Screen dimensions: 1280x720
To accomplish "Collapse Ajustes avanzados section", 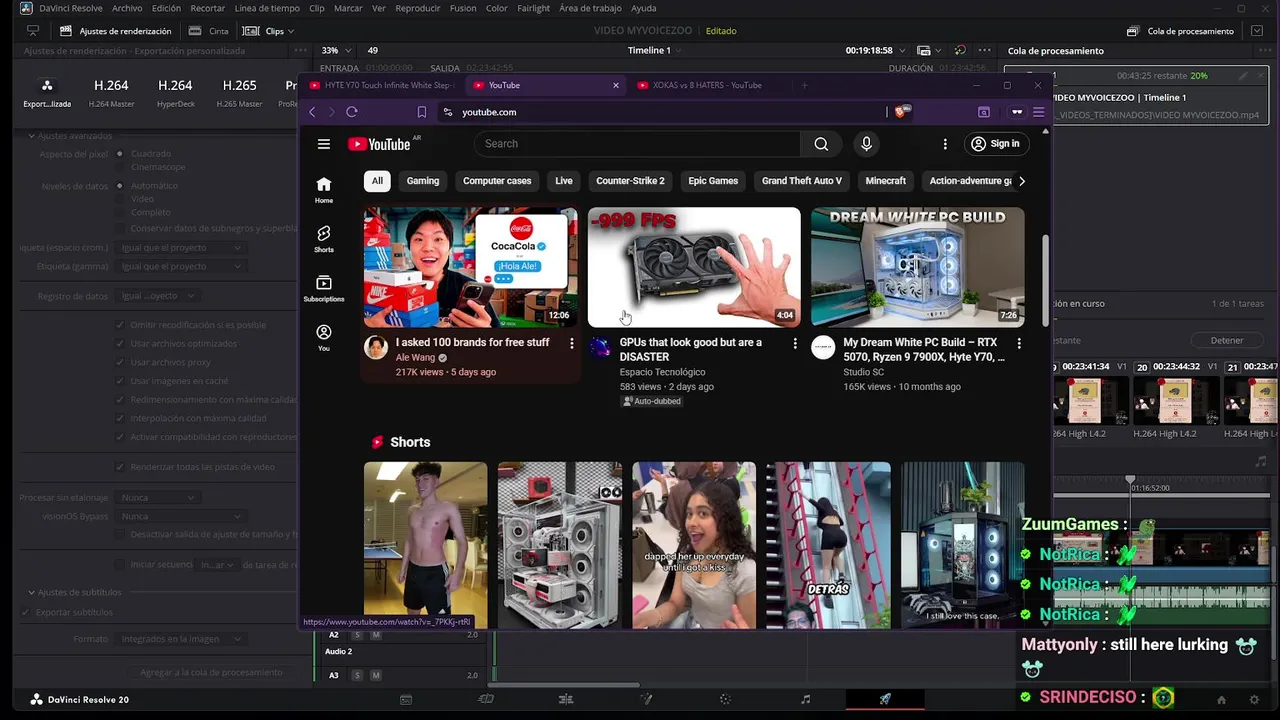I will (31, 135).
